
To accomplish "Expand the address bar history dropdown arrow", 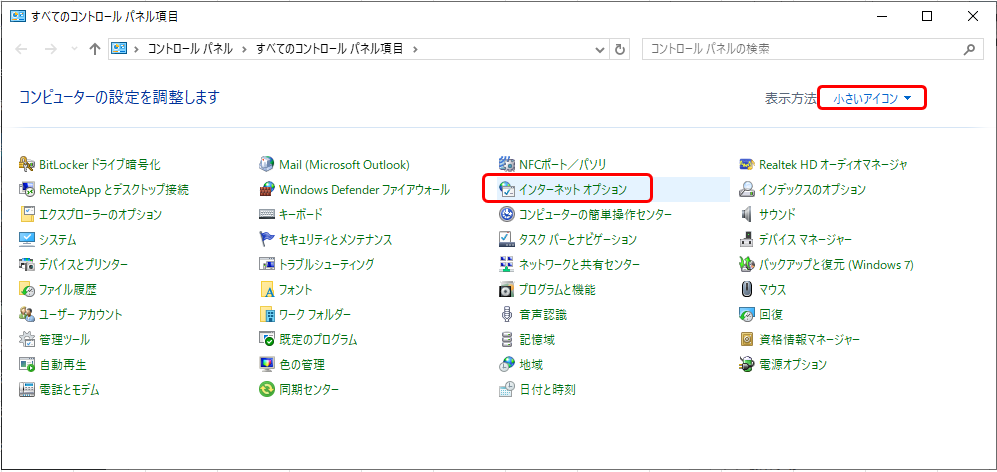I will point(600,49).
